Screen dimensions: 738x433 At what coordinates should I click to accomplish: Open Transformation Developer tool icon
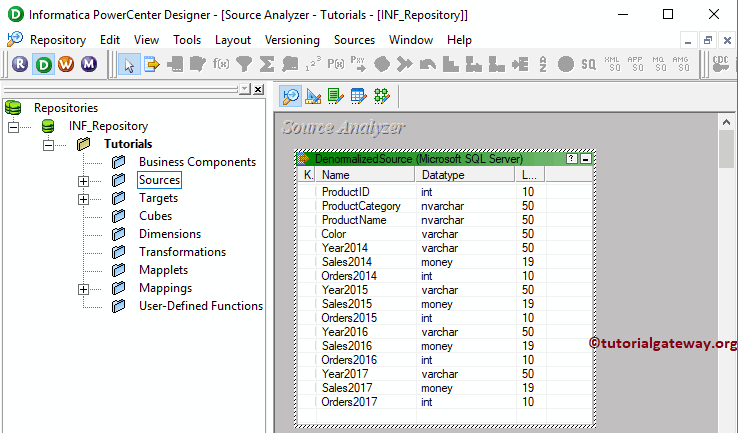(x=335, y=96)
